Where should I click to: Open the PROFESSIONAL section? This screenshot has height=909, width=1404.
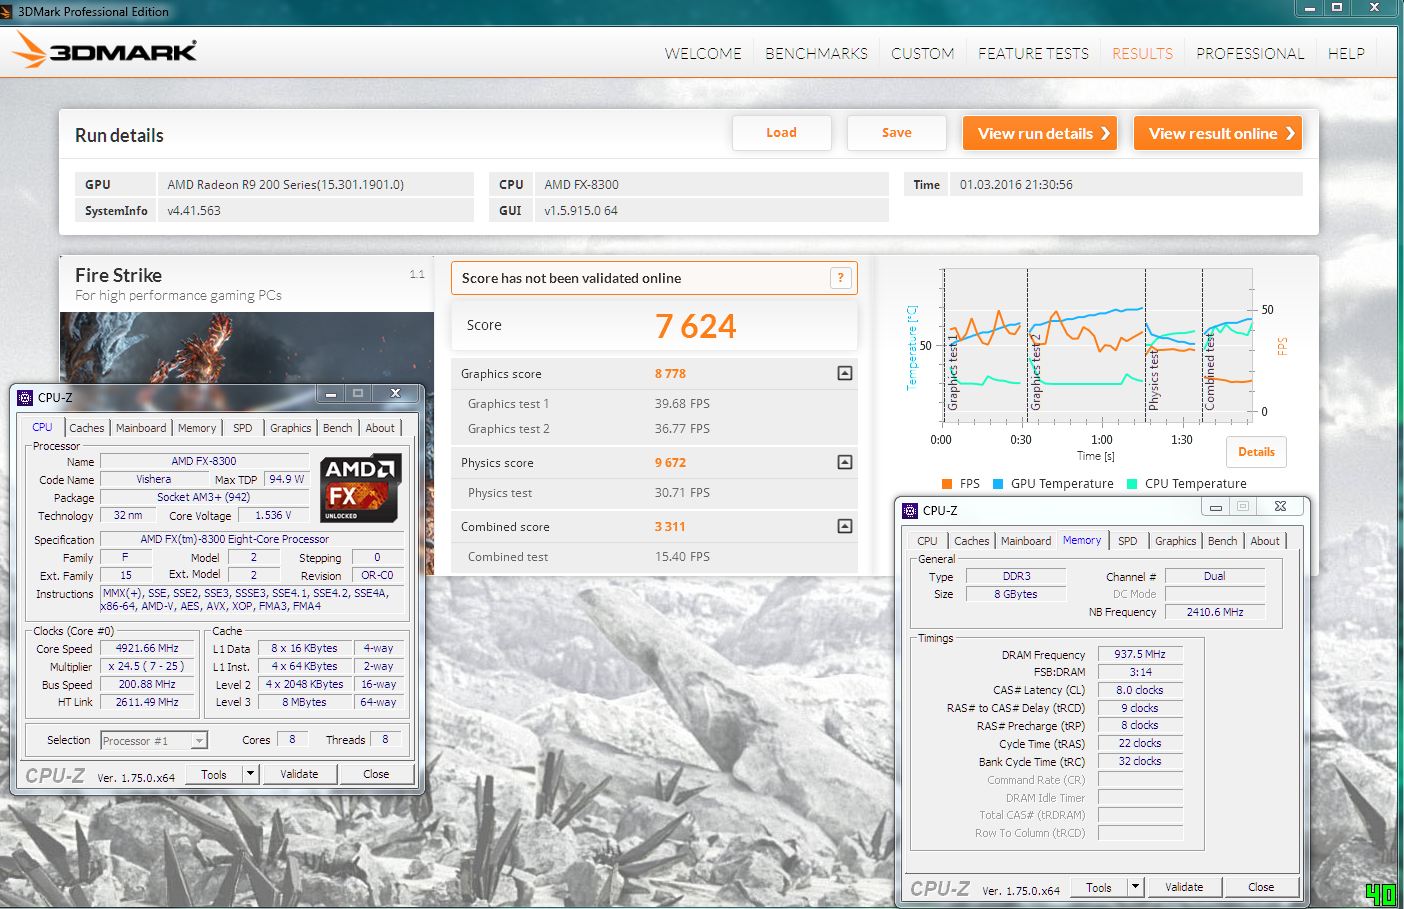pyautogui.click(x=1250, y=53)
